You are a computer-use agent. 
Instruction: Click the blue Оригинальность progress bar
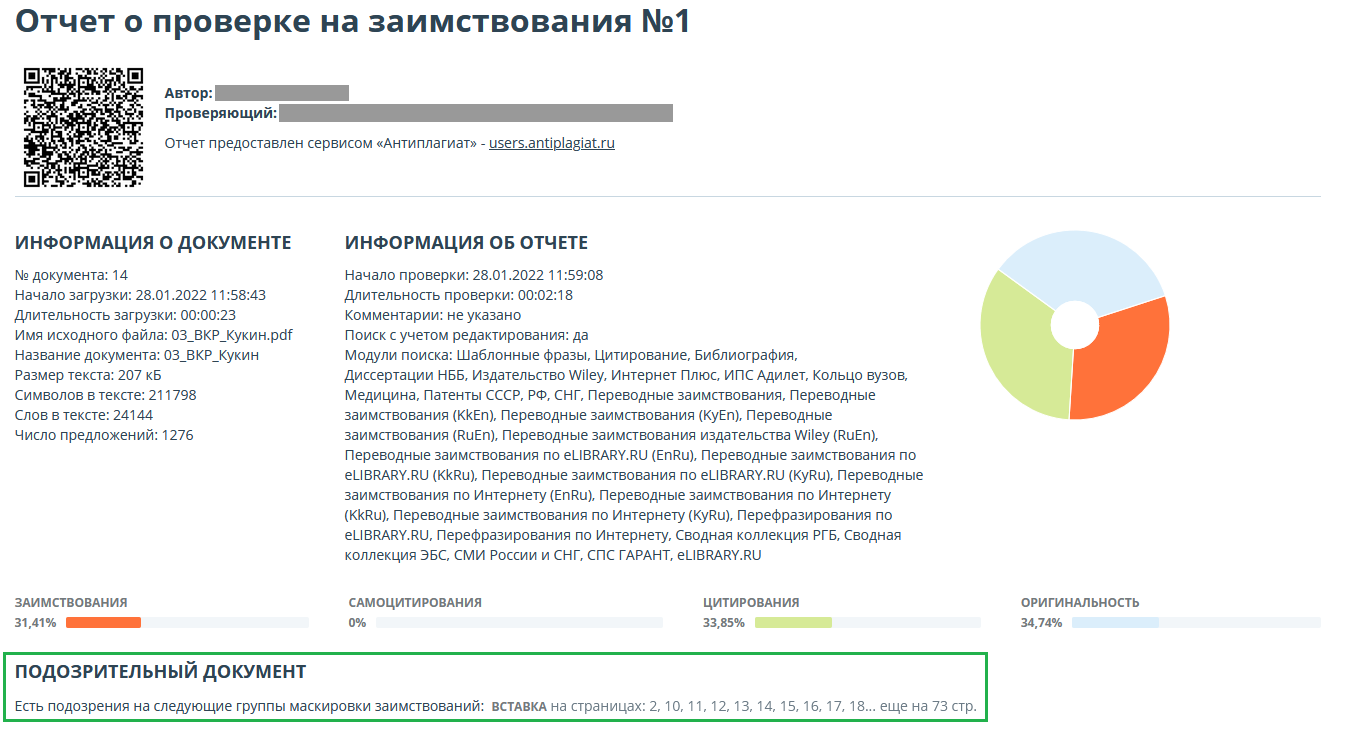coord(1115,622)
